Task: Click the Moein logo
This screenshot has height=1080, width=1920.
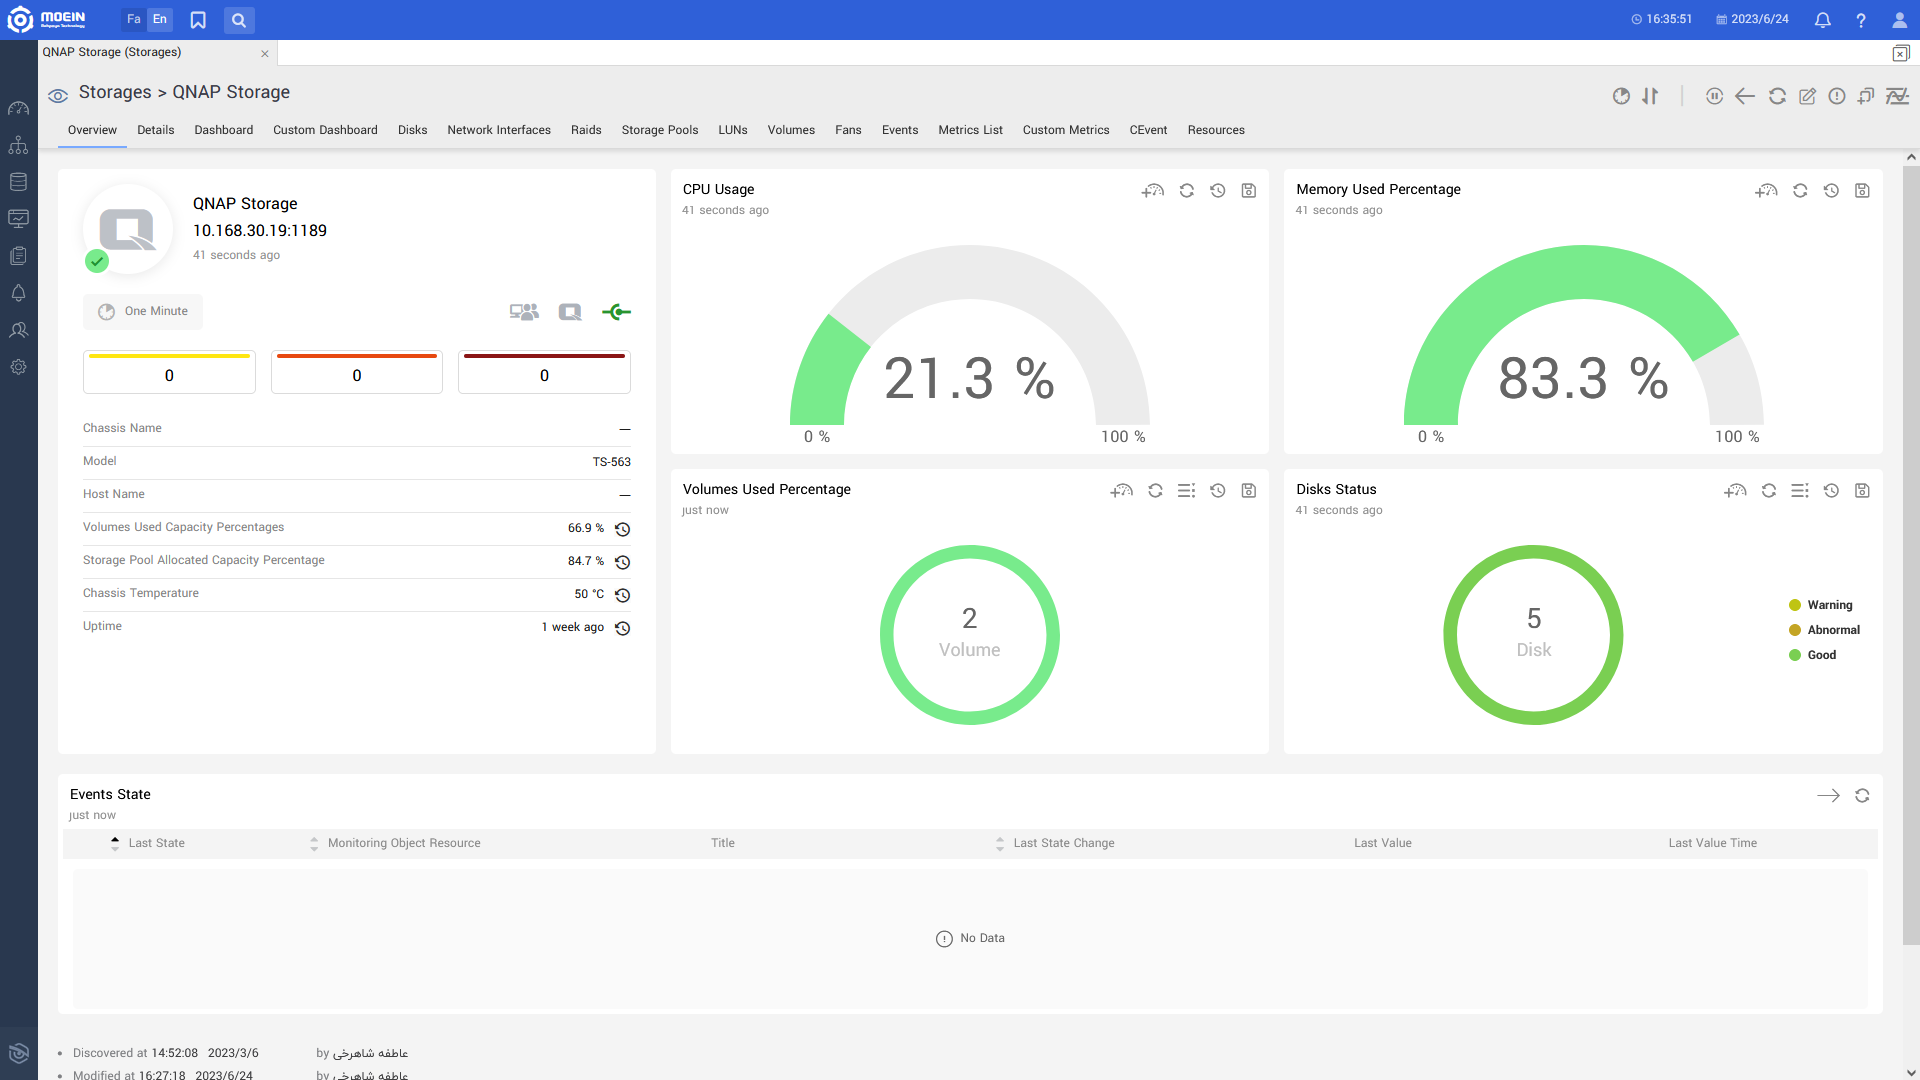Action: point(47,20)
